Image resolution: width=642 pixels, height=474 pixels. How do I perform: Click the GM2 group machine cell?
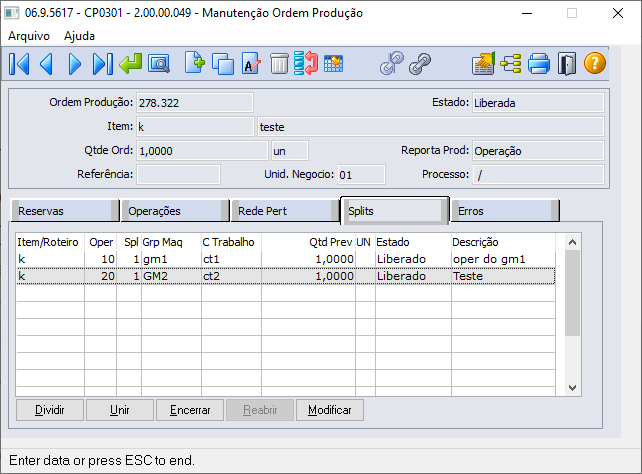171,276
